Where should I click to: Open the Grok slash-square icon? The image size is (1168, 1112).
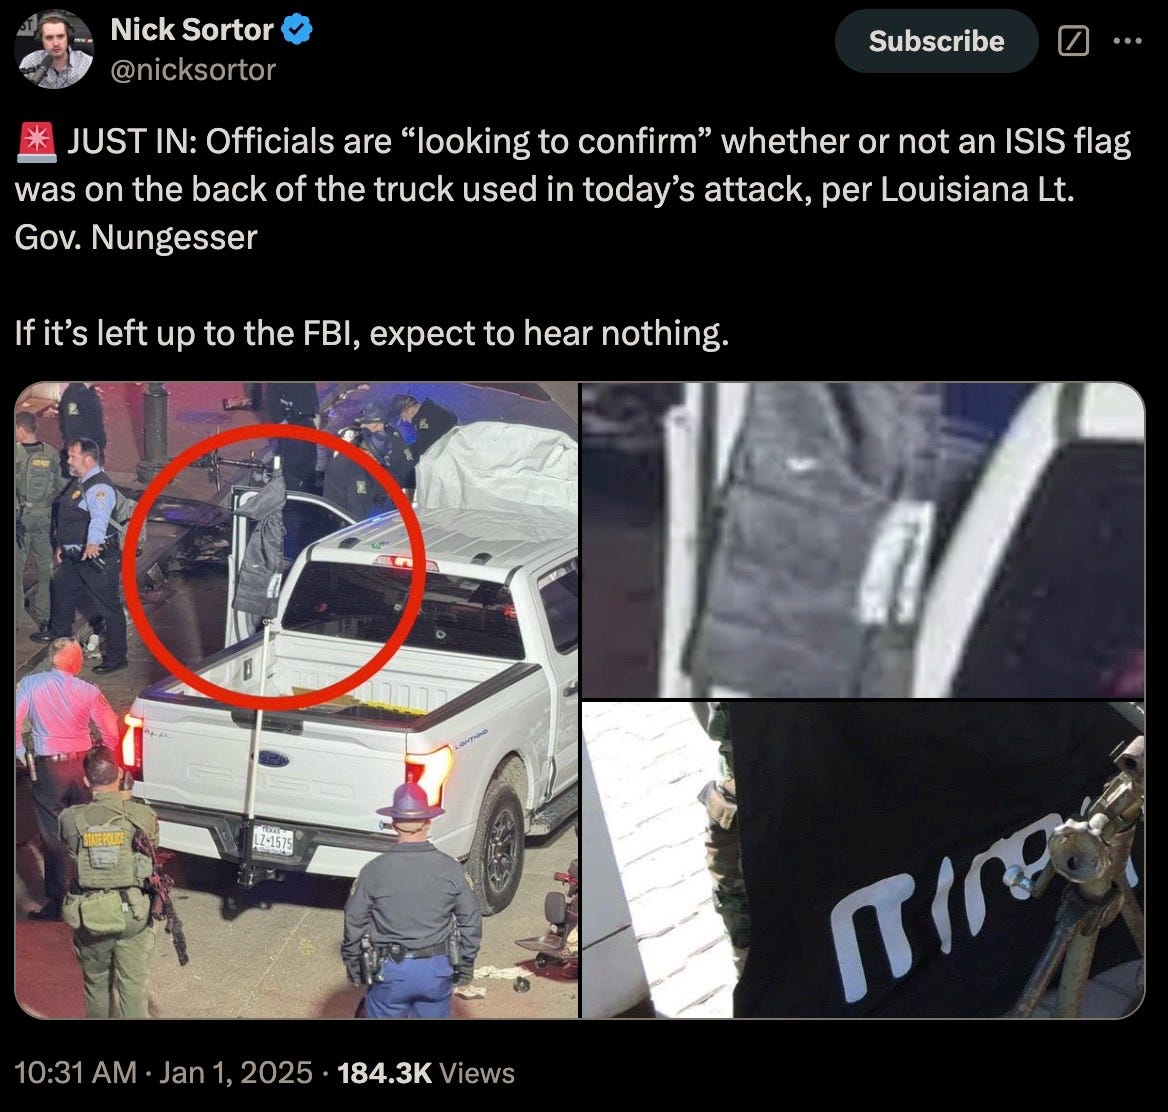coord(1073,41)
